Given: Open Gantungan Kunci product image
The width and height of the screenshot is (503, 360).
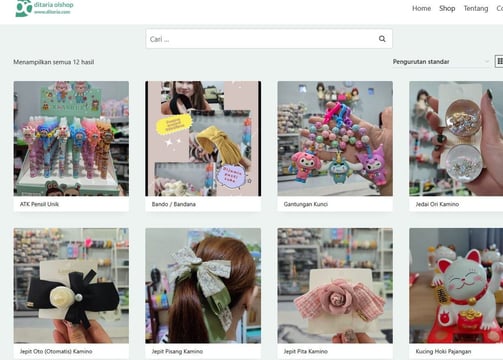Looking at the screenshot, I should click(x=335, y=138).
